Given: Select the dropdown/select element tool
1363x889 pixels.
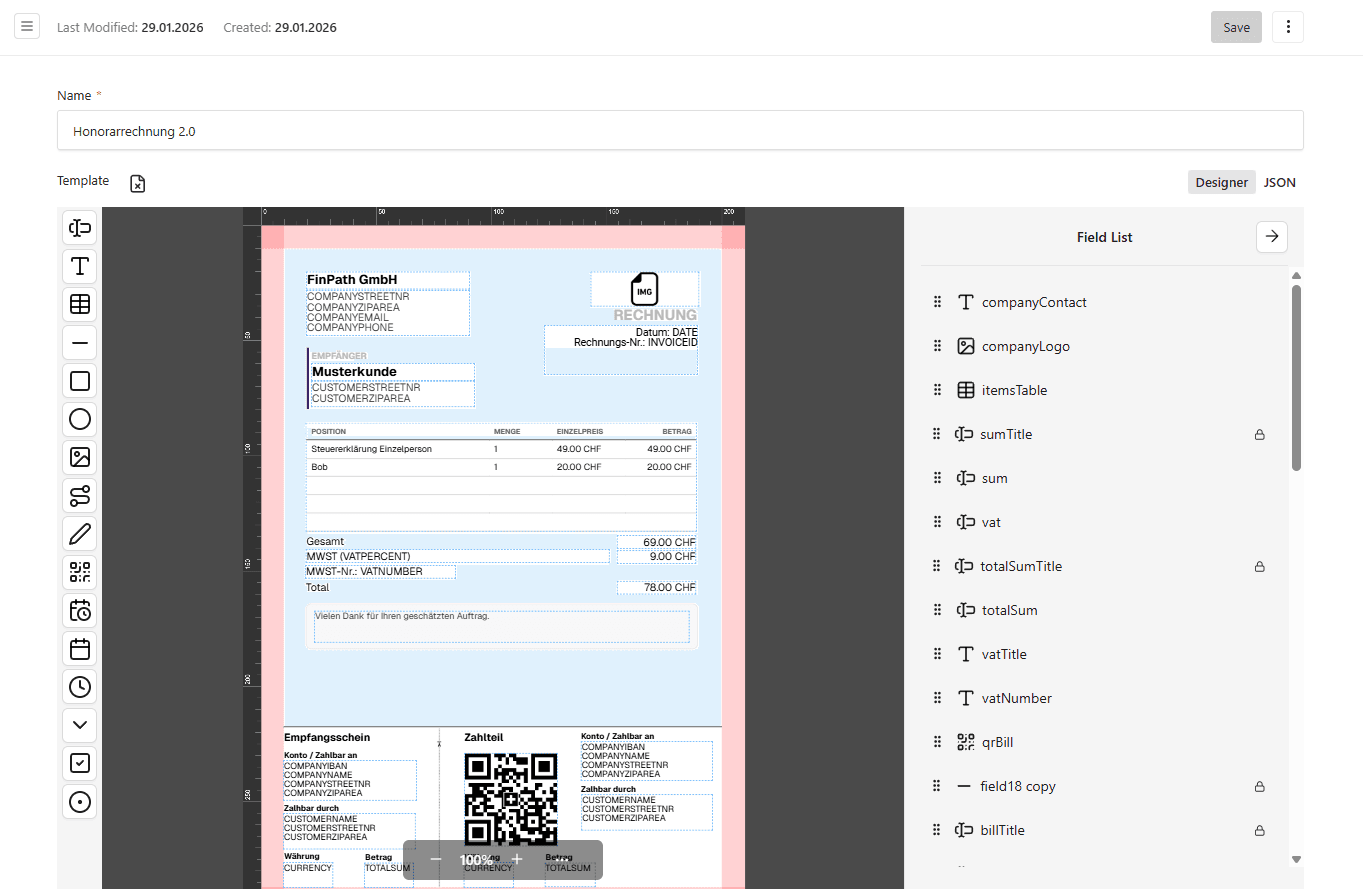Looking at the screenshot, I should (79, 725).
